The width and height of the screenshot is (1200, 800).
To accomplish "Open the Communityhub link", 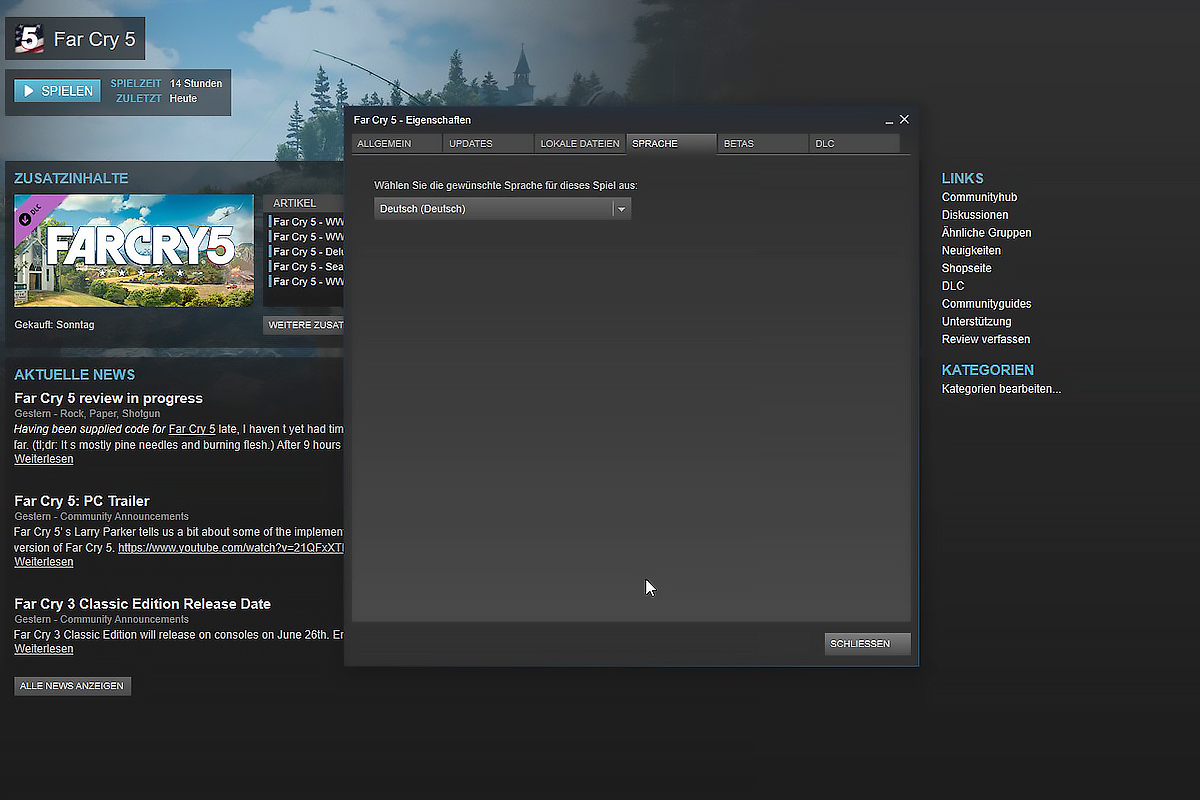I will 979,197.
